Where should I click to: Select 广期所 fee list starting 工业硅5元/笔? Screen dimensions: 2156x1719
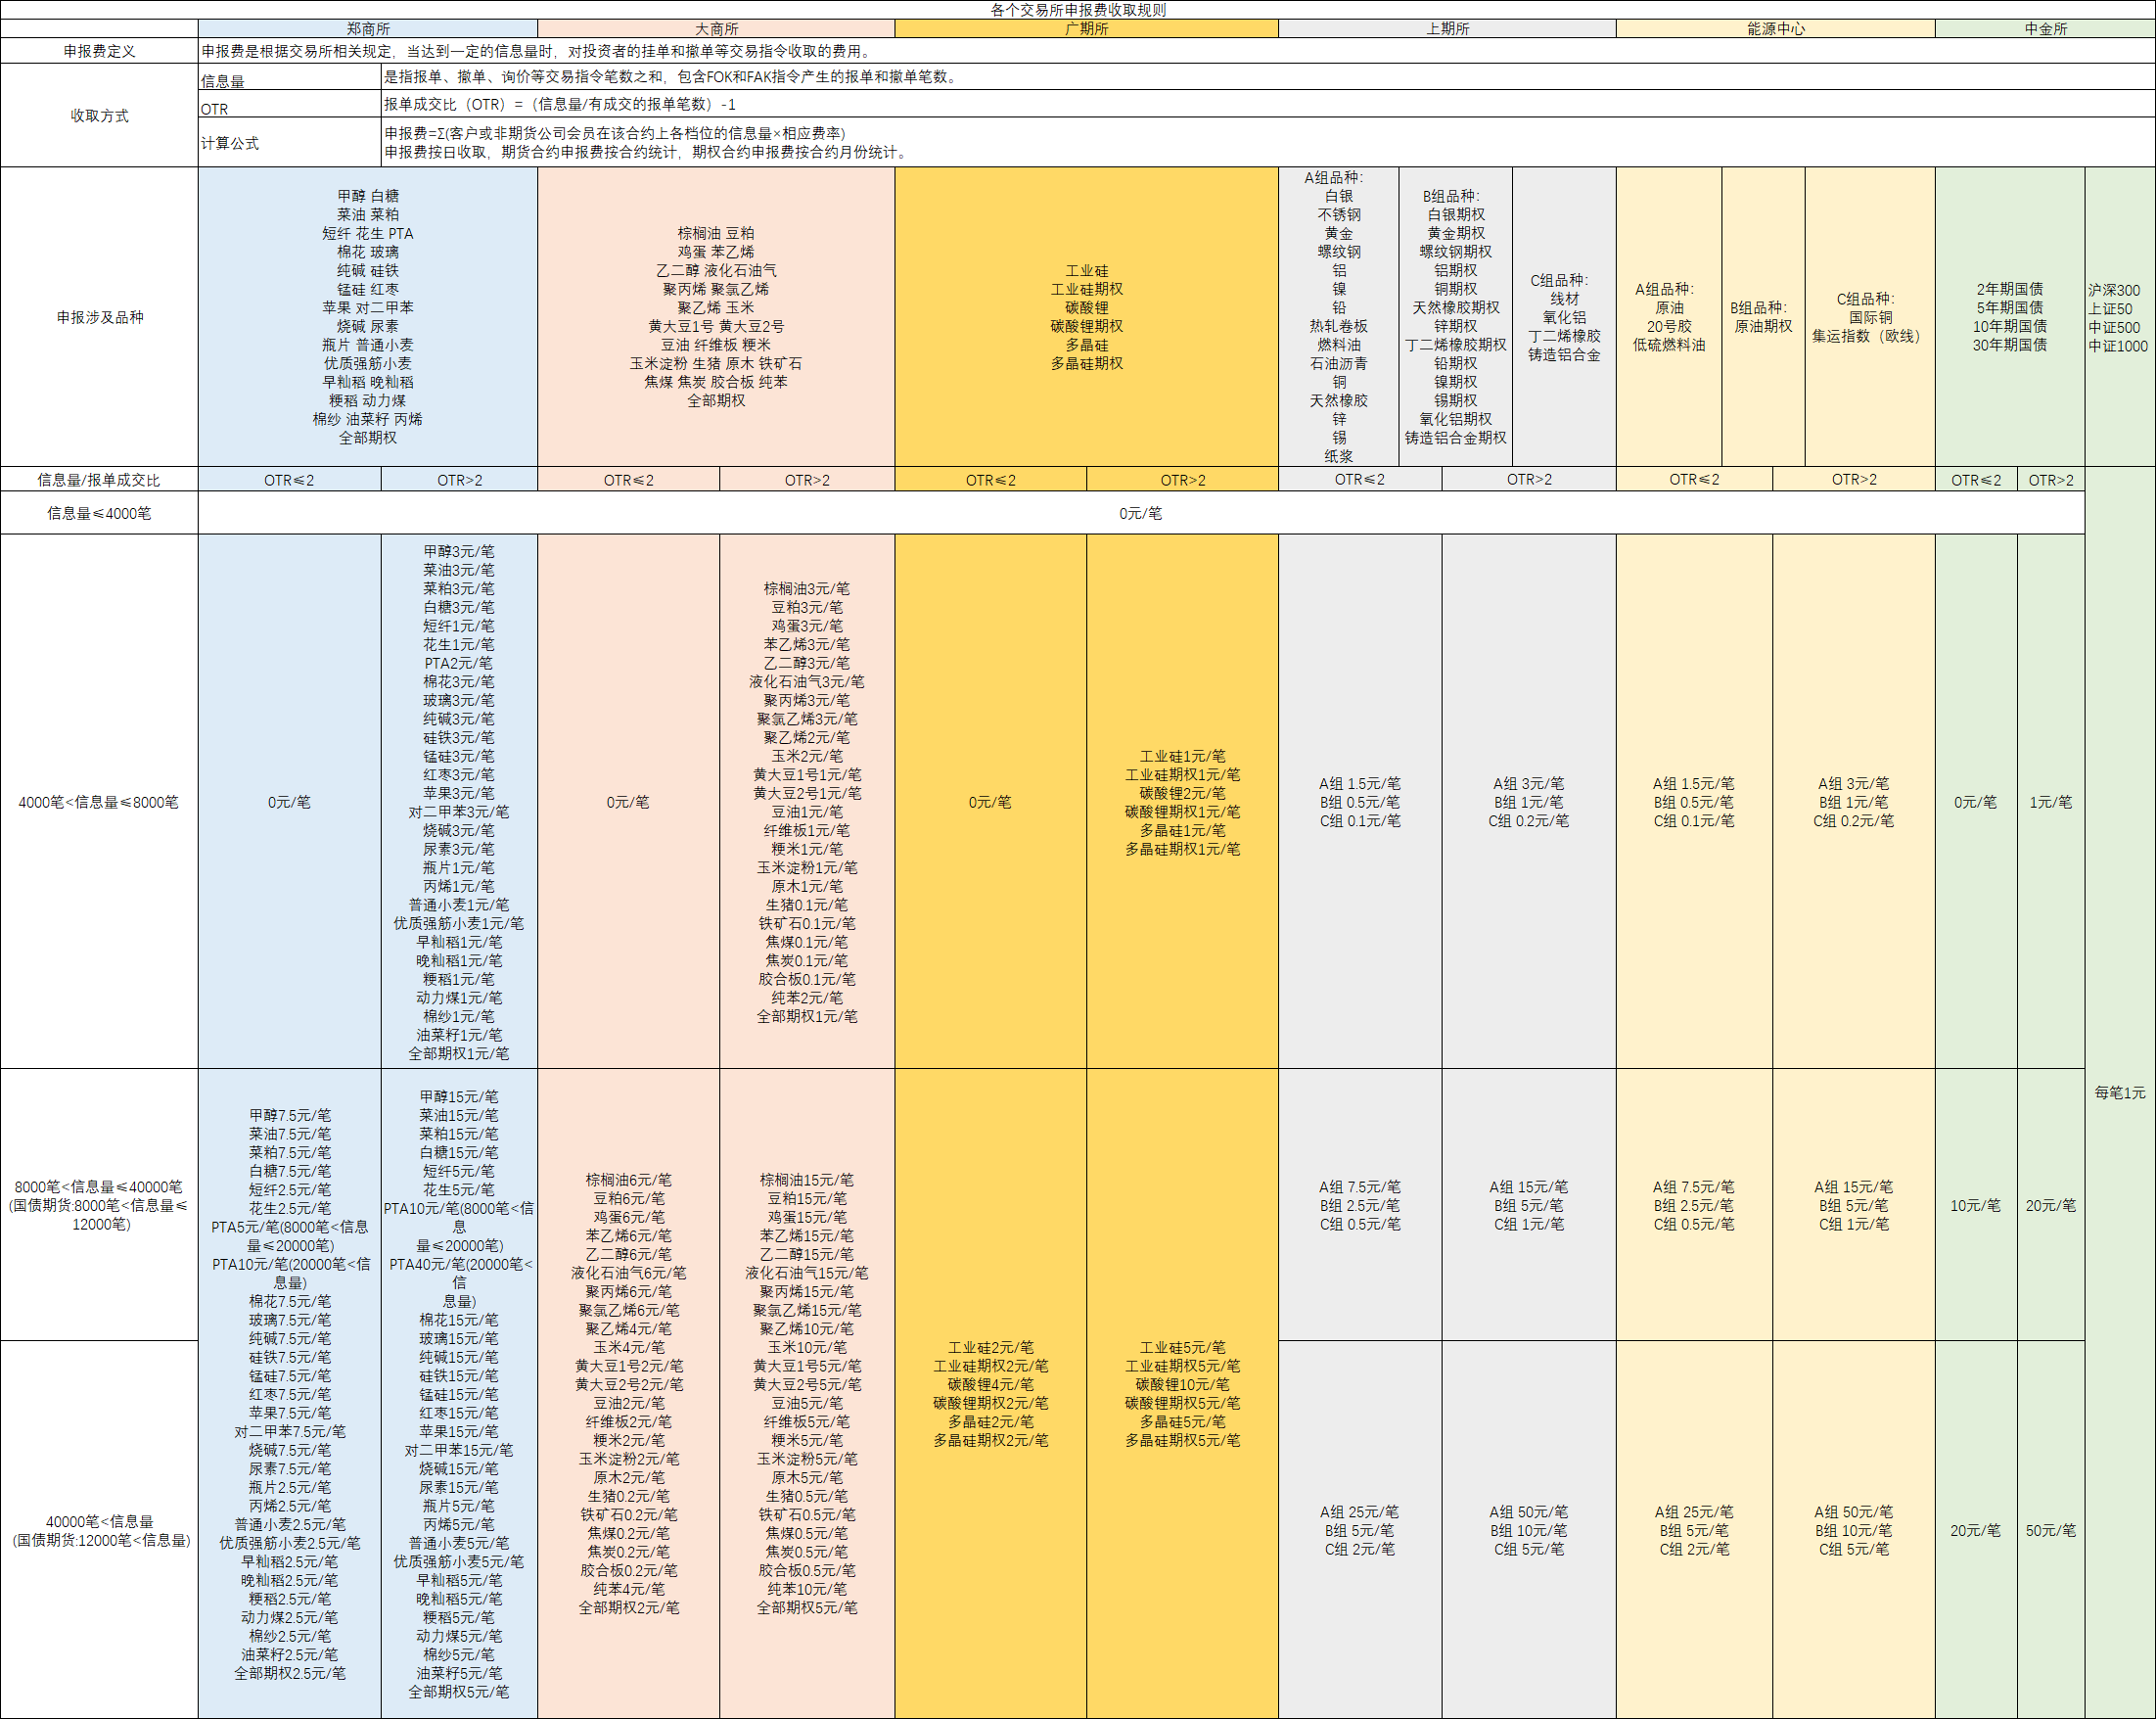(x=1182, y=1394)
